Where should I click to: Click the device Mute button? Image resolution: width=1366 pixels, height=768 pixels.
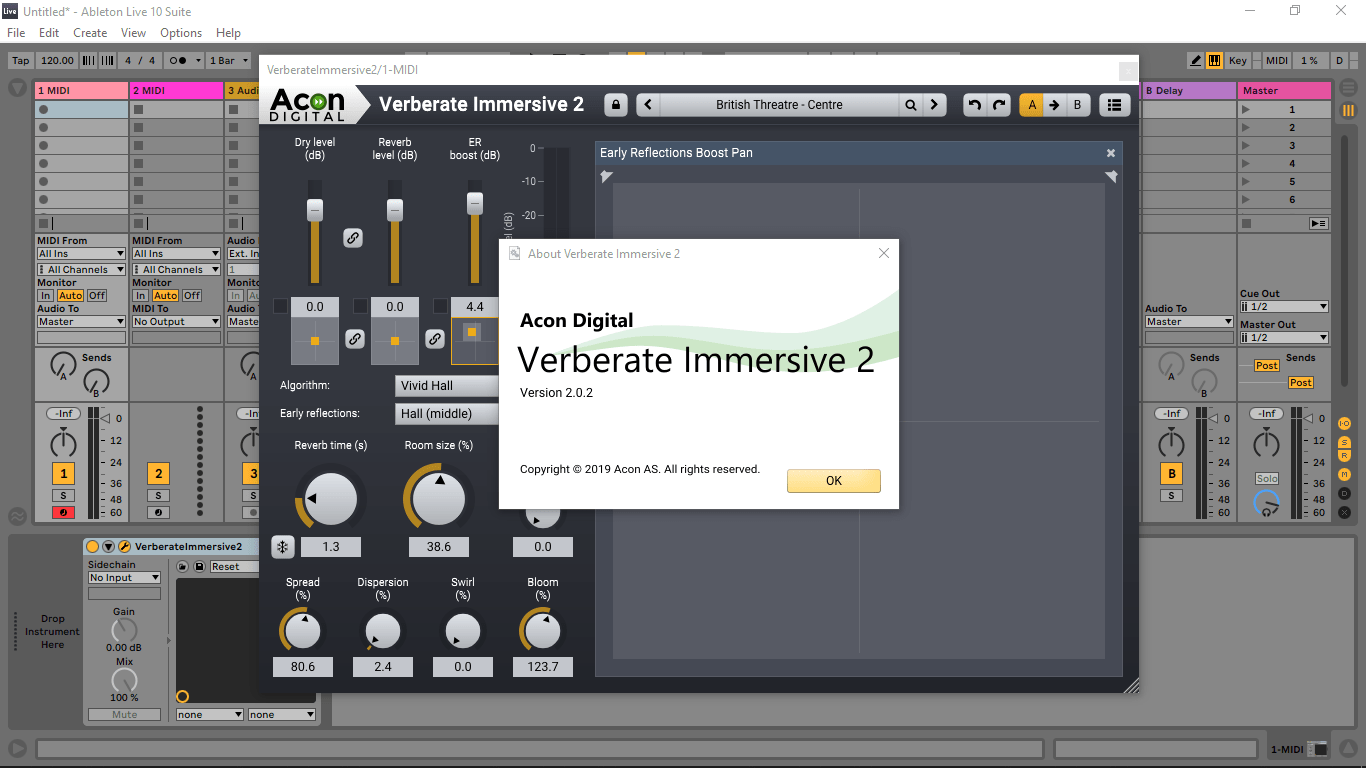click(124, 715)
